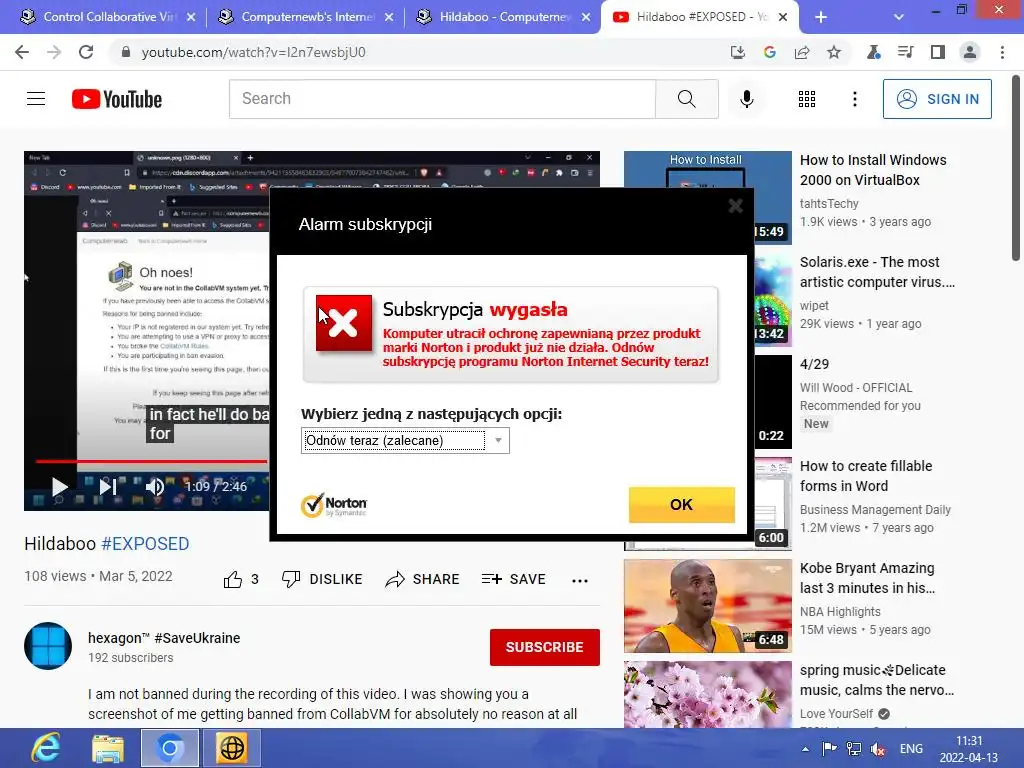Open 'How to create fillable forms in Word'
The height and width of the screenshot is (768, 1024).
pyautogui.click(x=866, y=475)
